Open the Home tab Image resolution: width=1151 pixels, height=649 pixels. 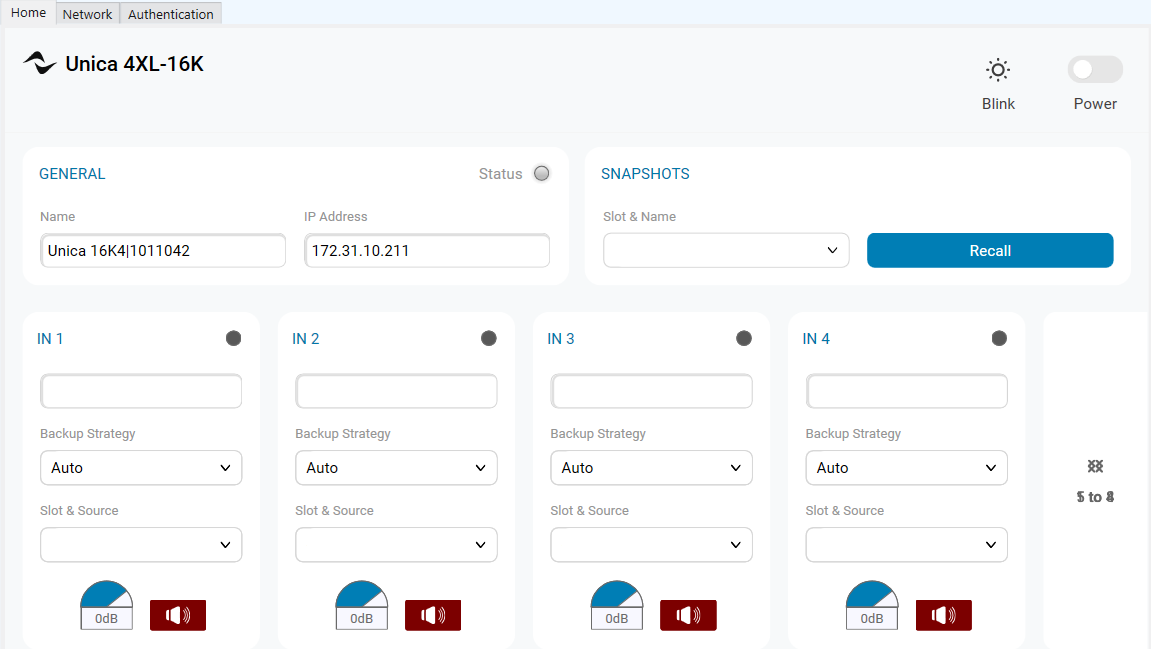click(29, 13)
